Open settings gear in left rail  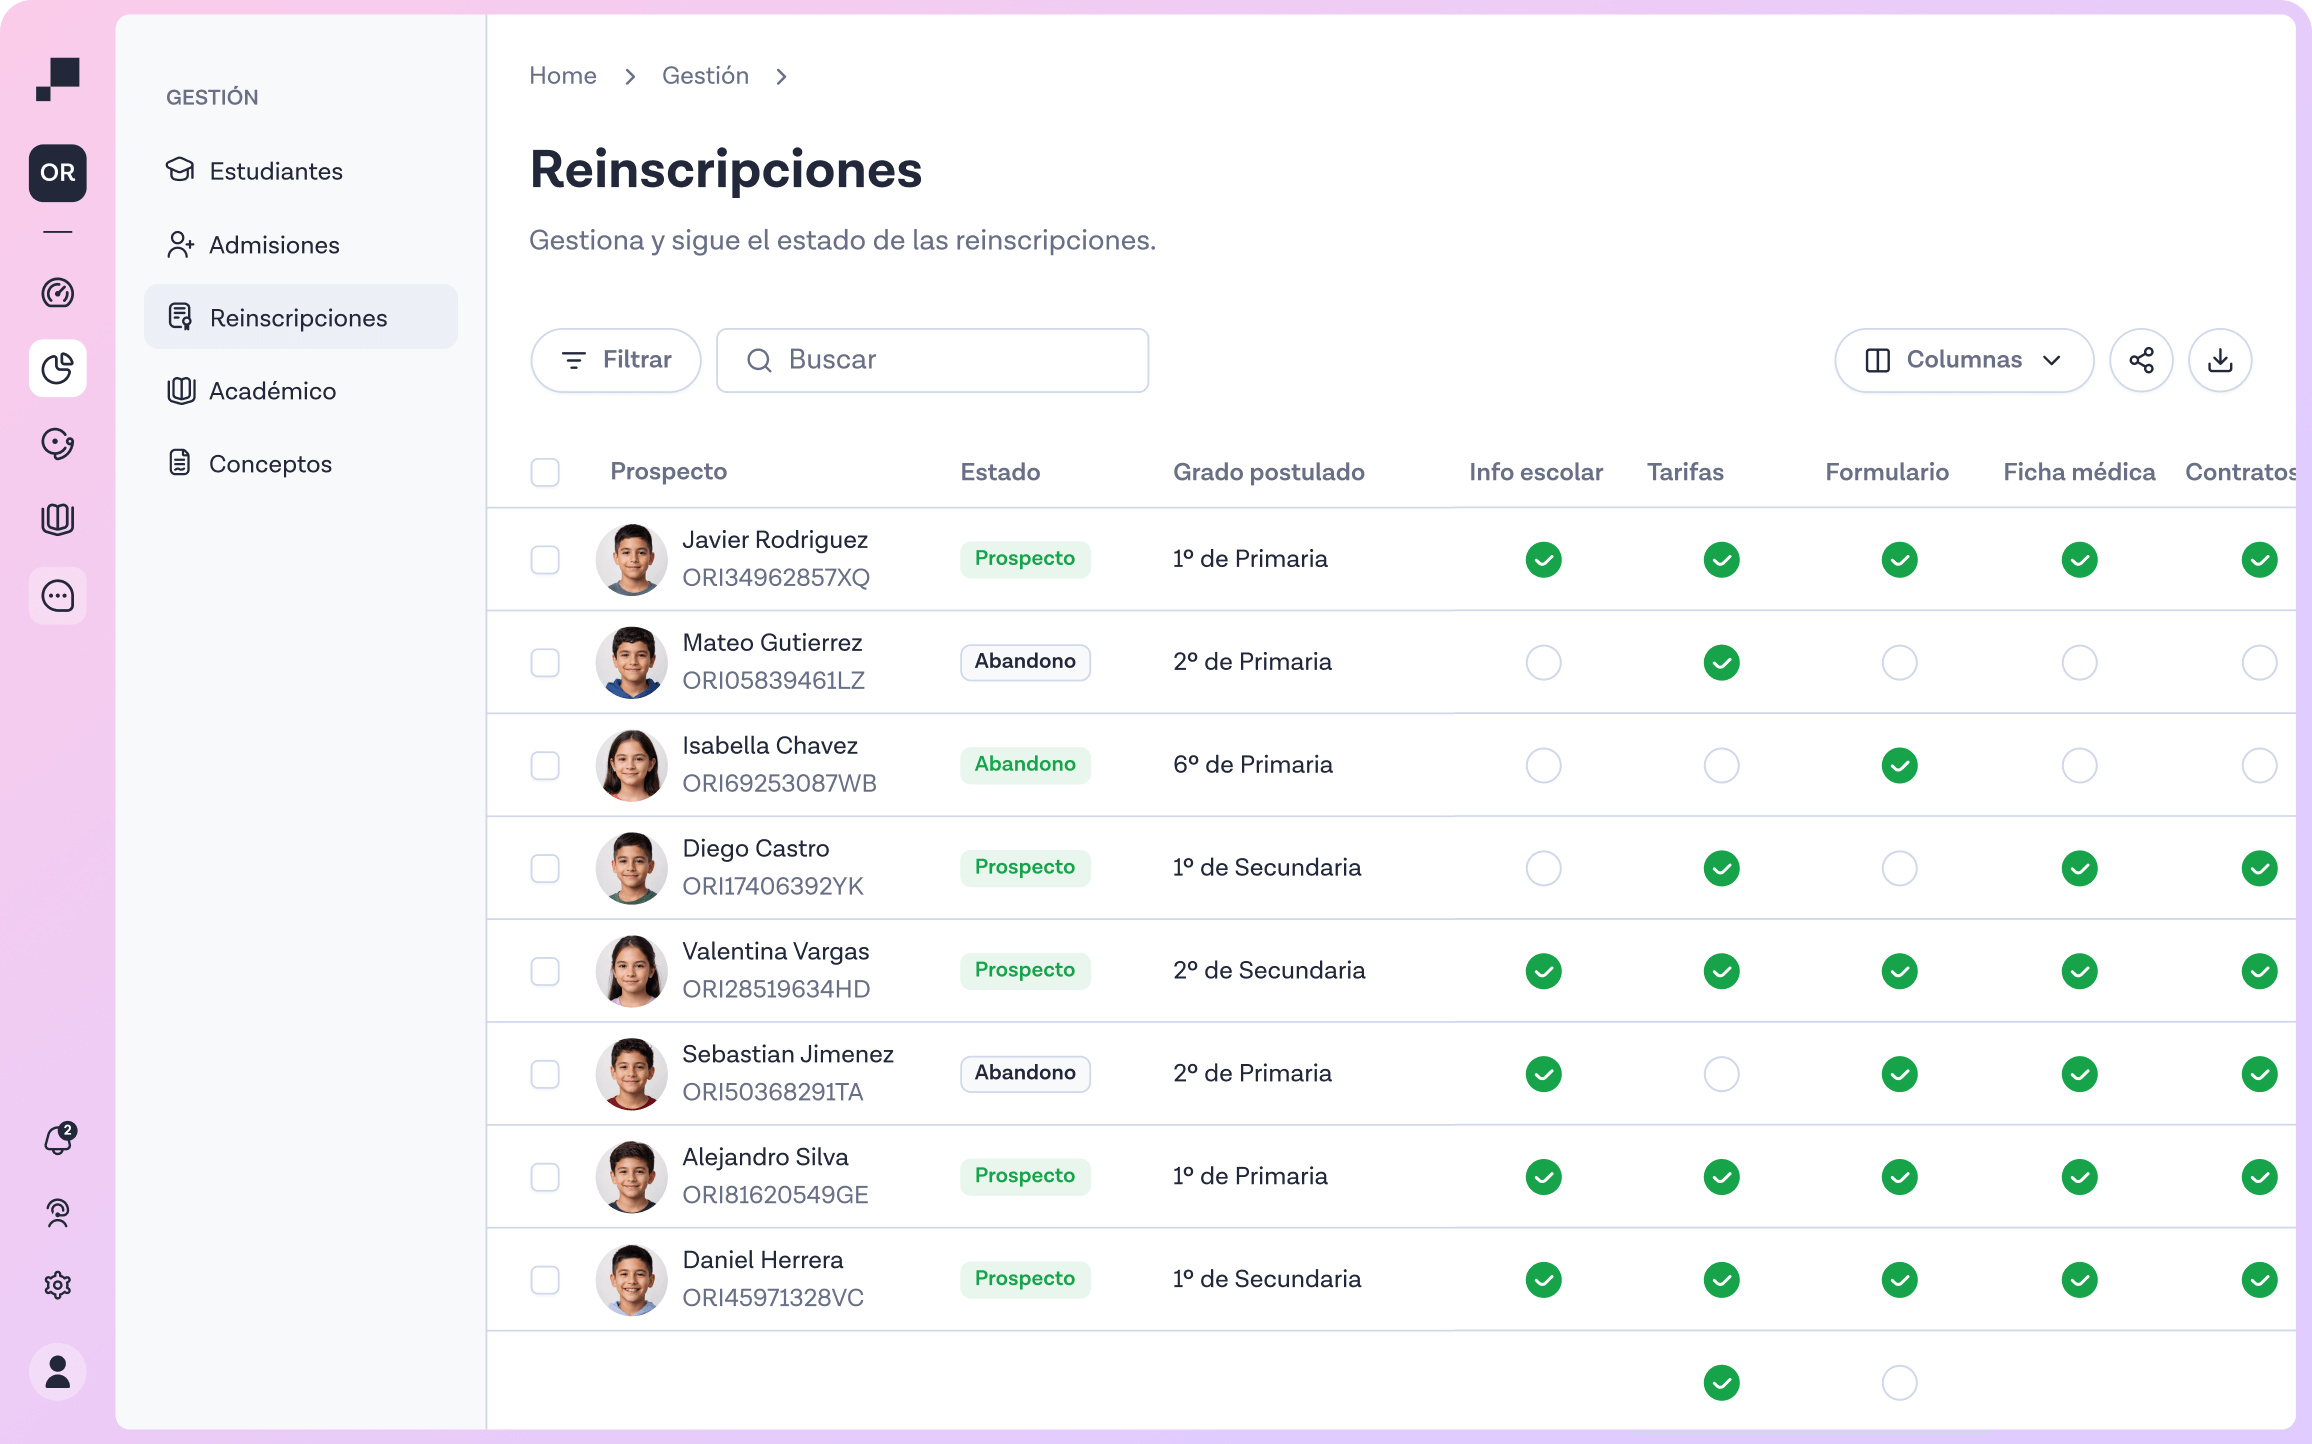[58, 1285]
